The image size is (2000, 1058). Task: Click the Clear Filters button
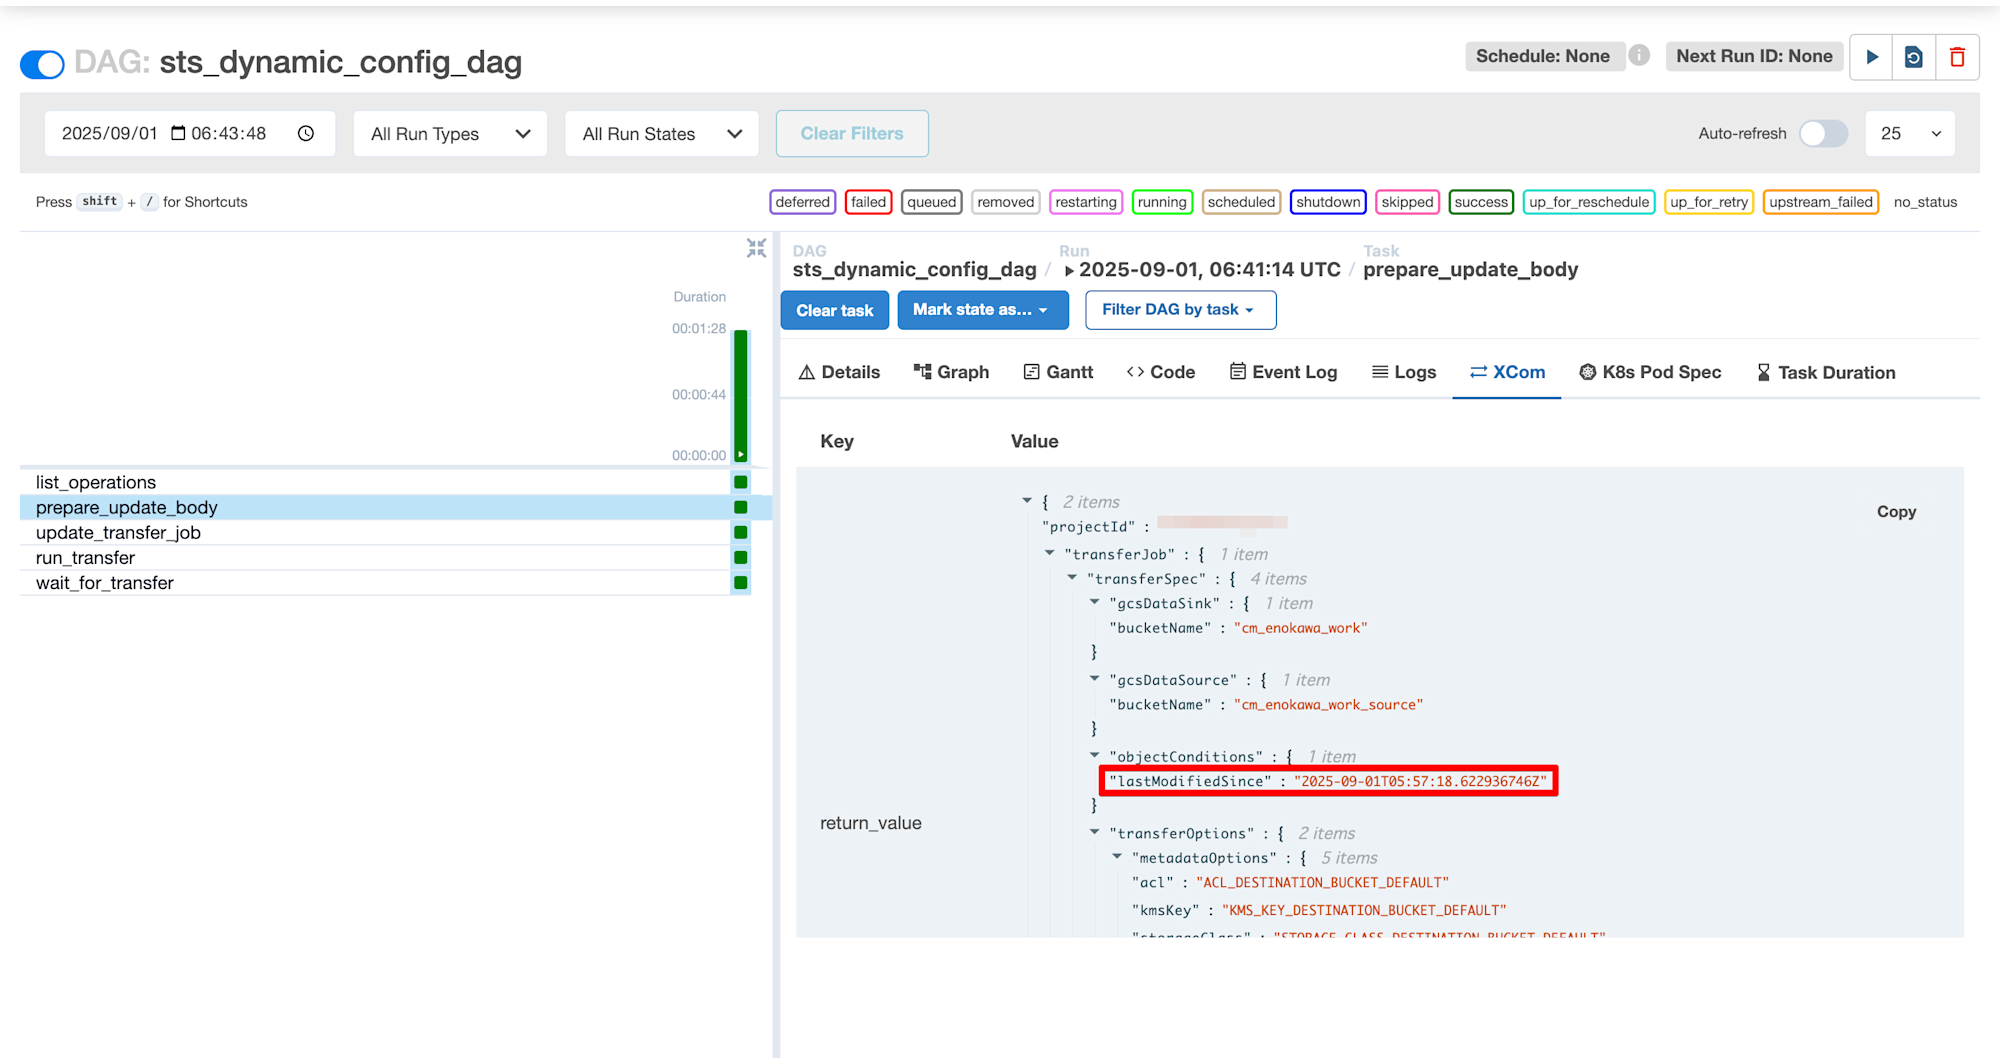pos(852,133)
